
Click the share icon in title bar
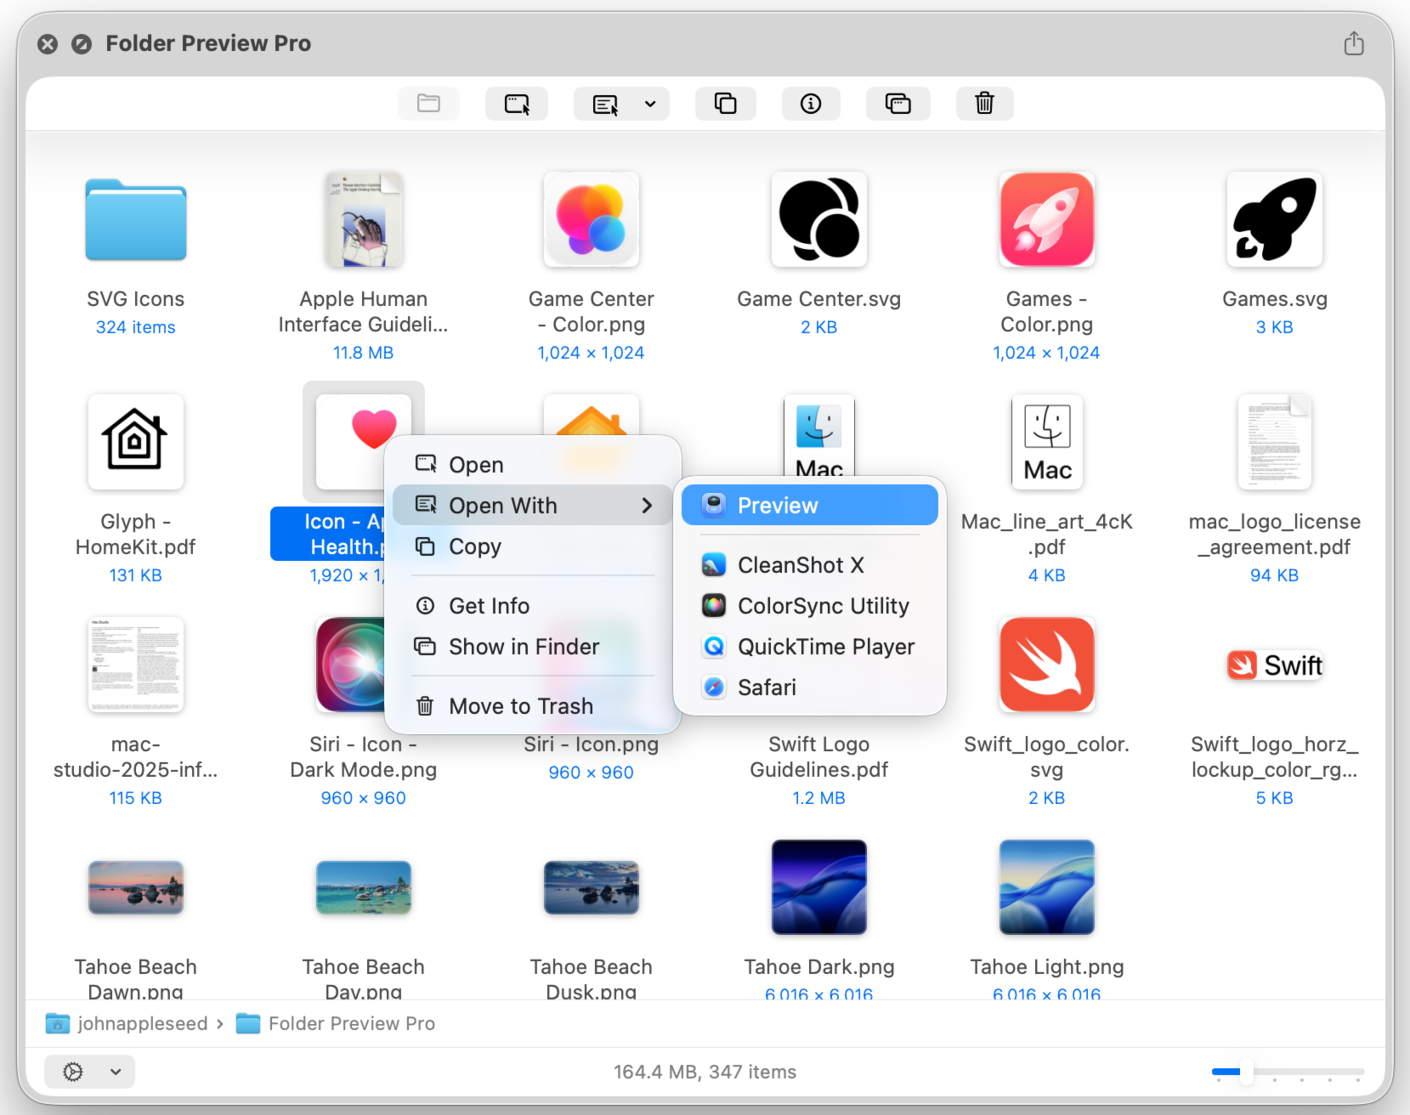pyautogui.click(x=1354, y=43)
